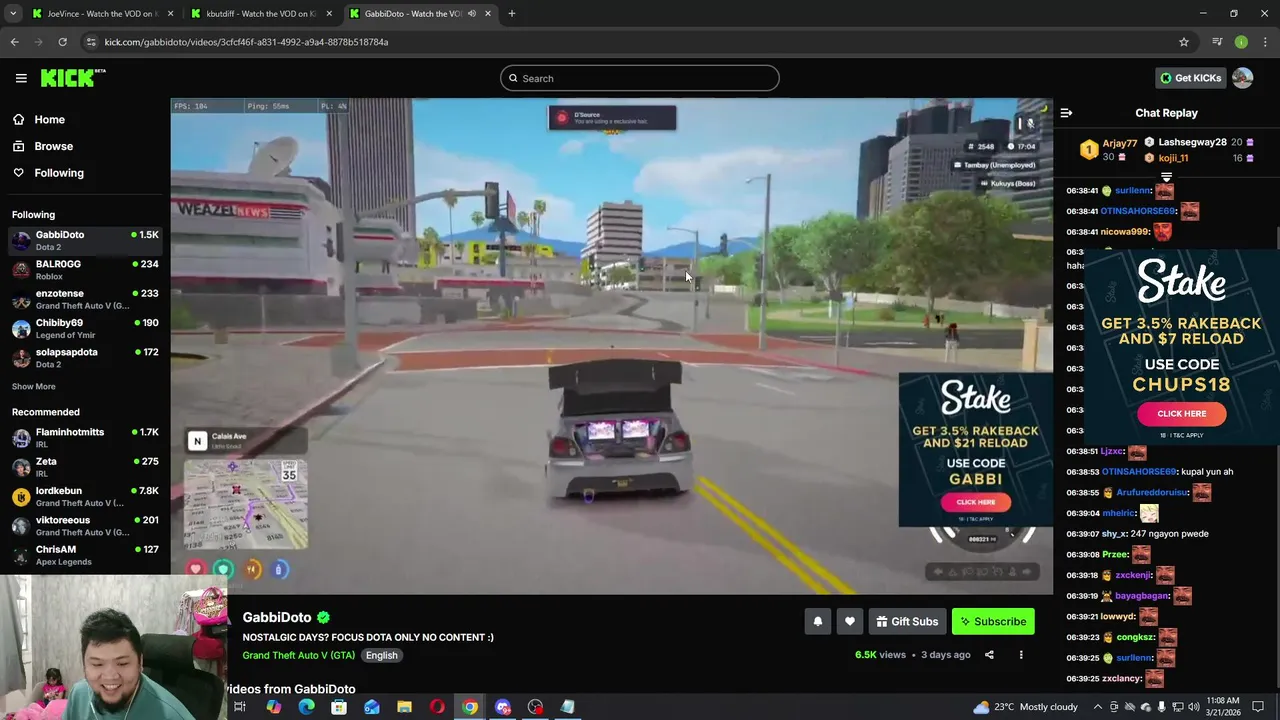Open Flaminhotmitts recommended channel
The width and height of the screenshot is (1280, 720).
85,438
